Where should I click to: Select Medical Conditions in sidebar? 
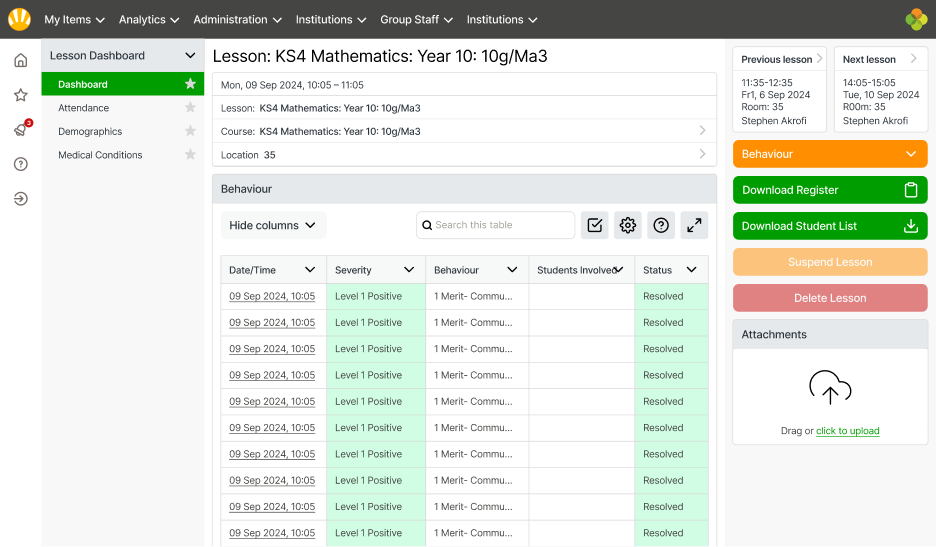click(x=100, y=155)
